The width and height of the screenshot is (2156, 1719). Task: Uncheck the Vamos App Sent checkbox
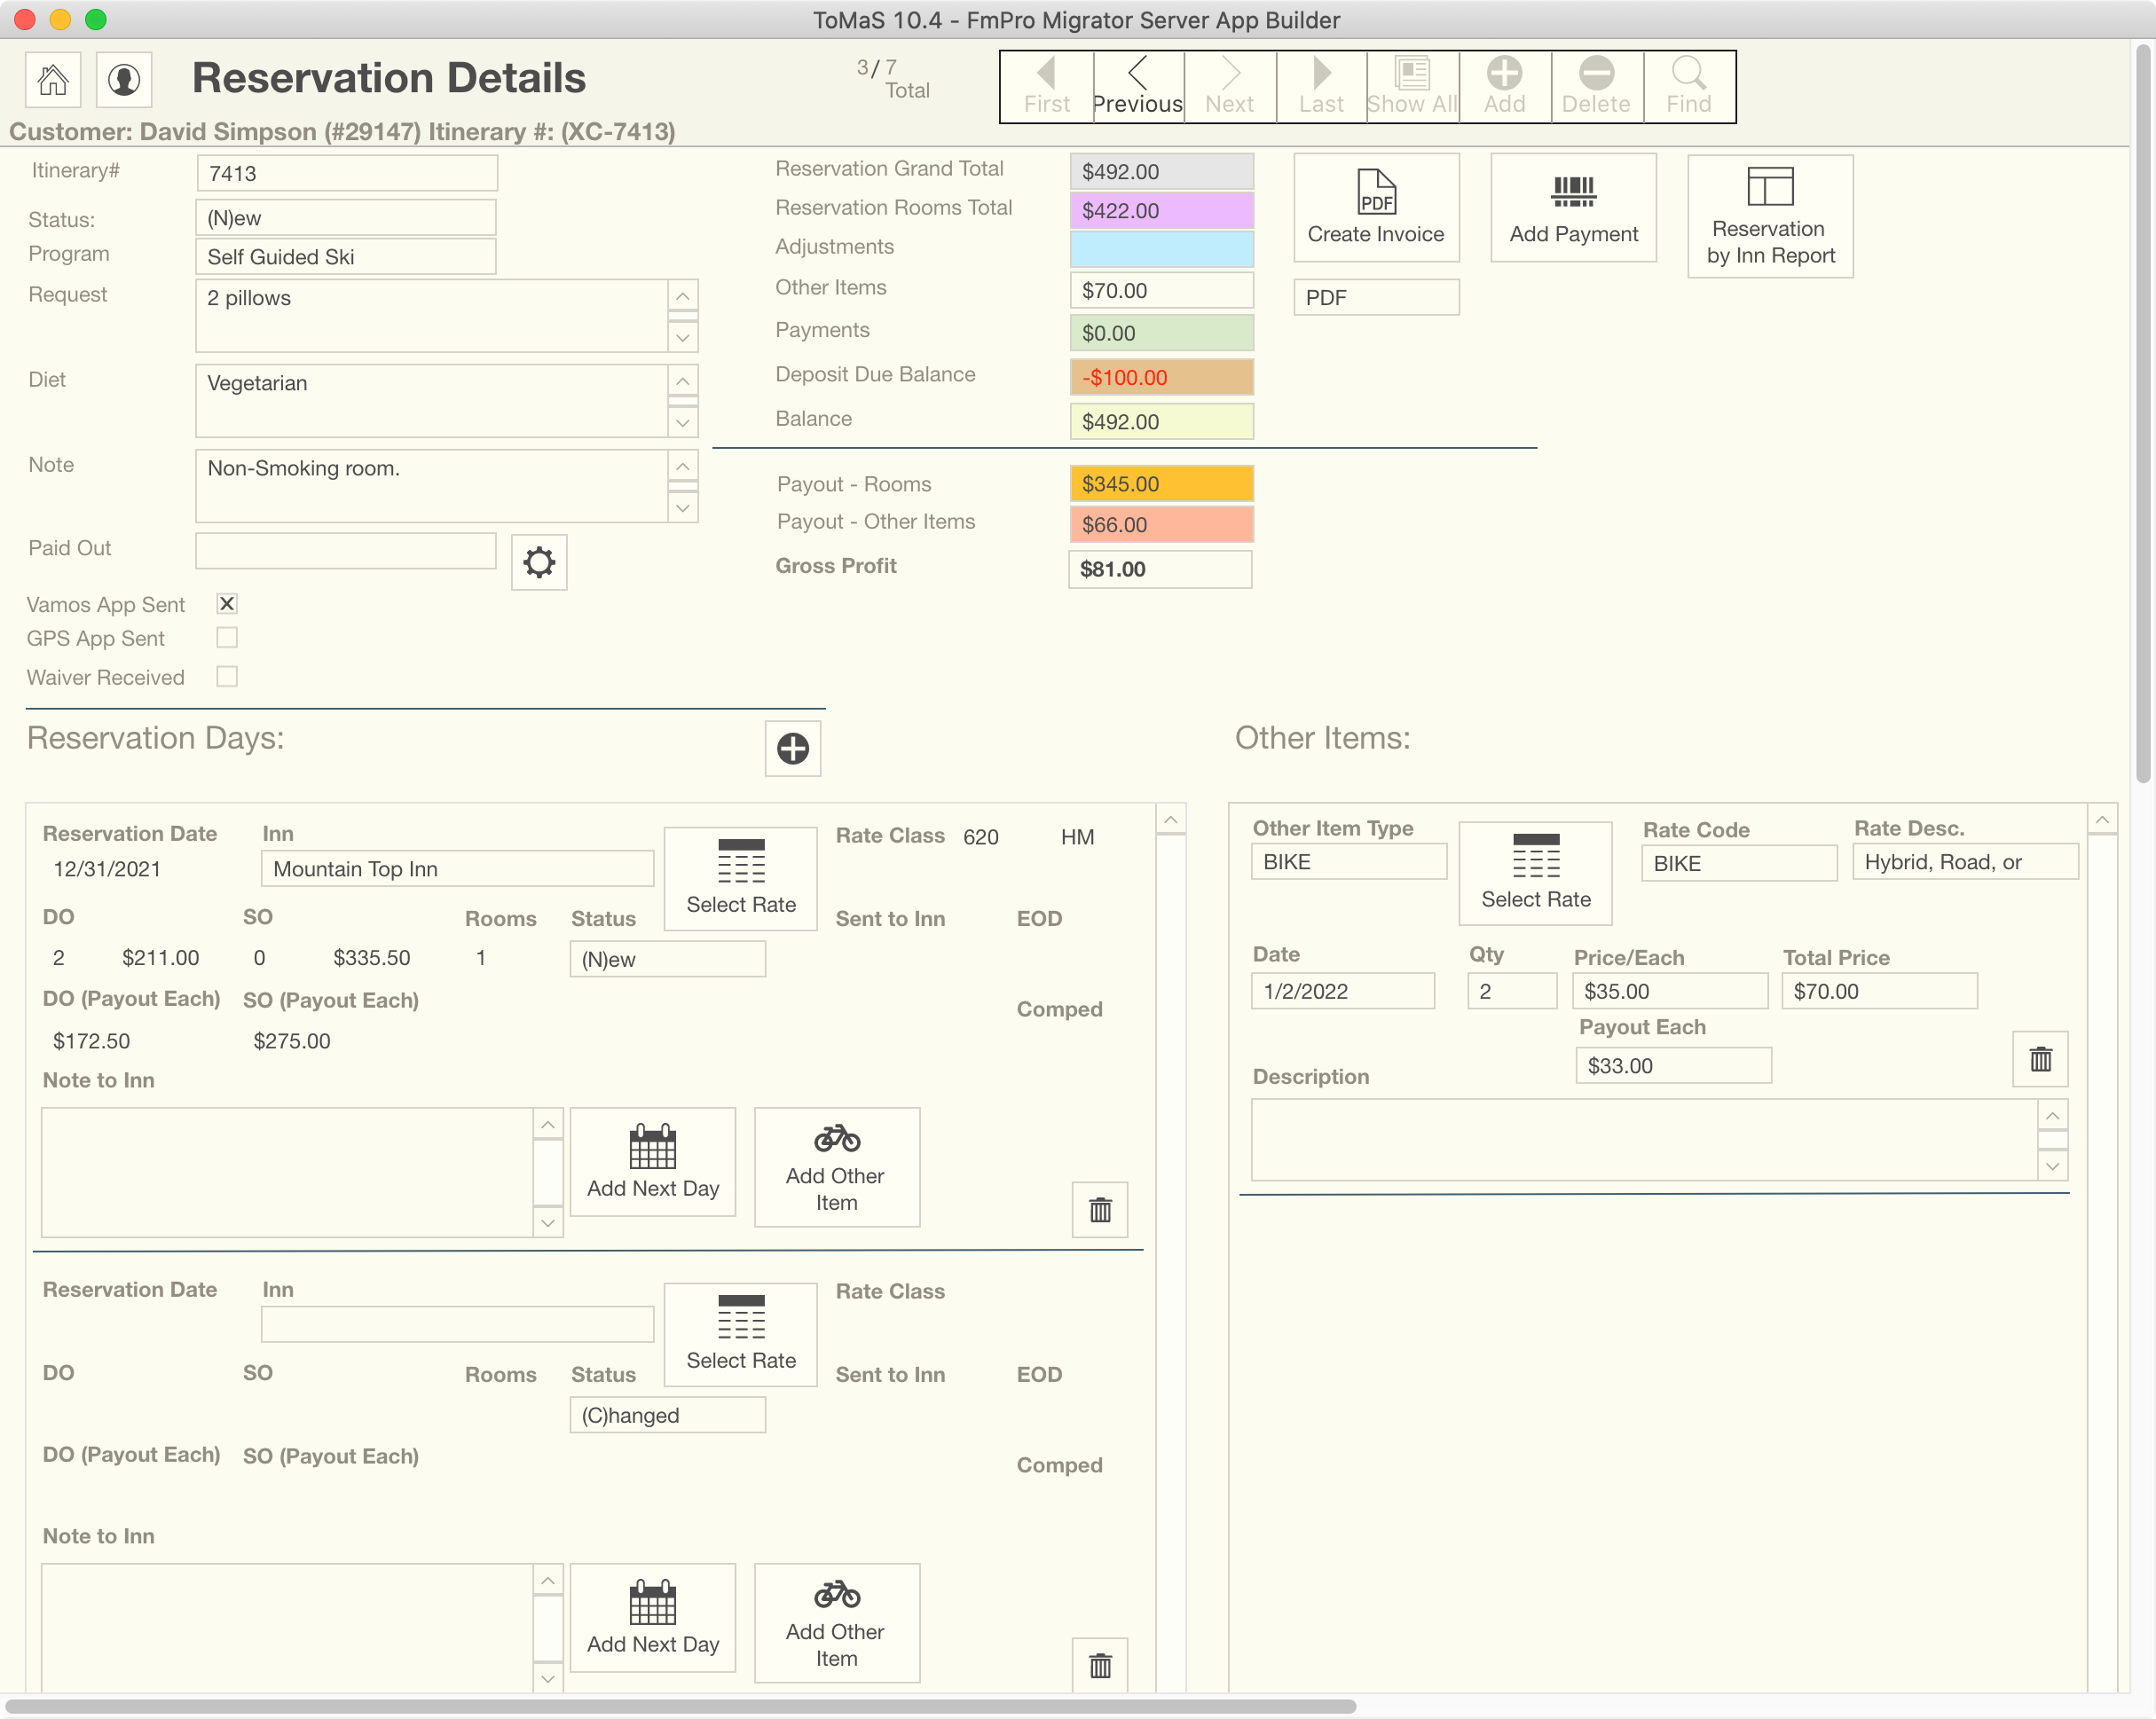(x=227, y=604)
